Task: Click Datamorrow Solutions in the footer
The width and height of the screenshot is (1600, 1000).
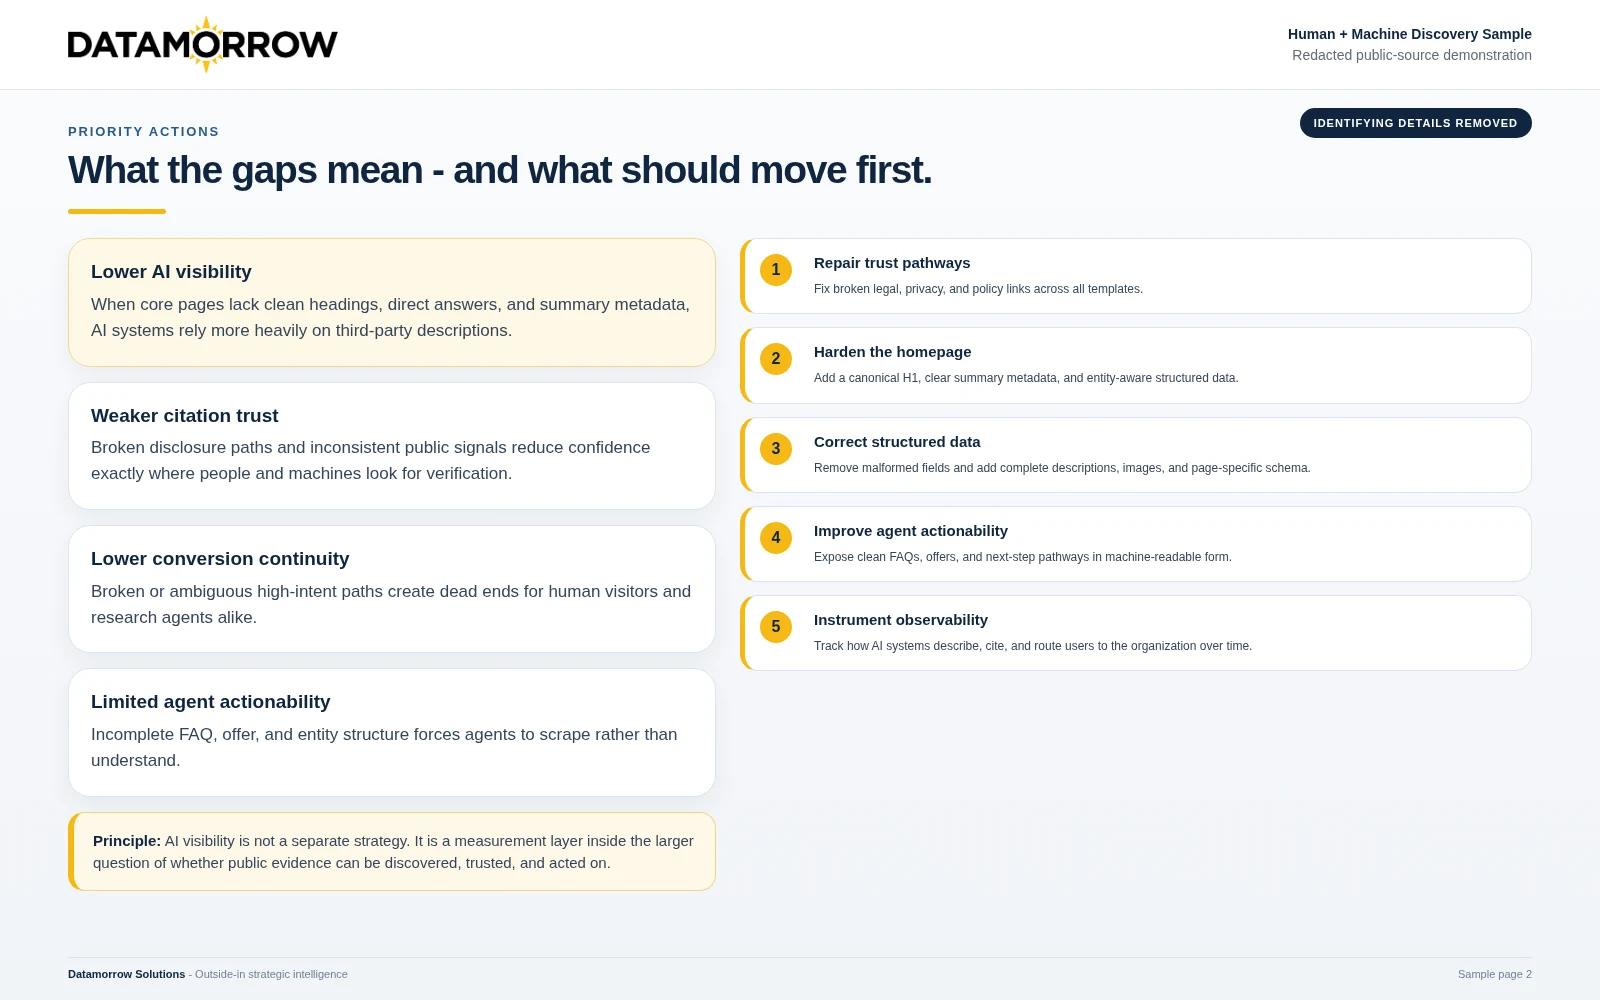Action: [127, 974]
